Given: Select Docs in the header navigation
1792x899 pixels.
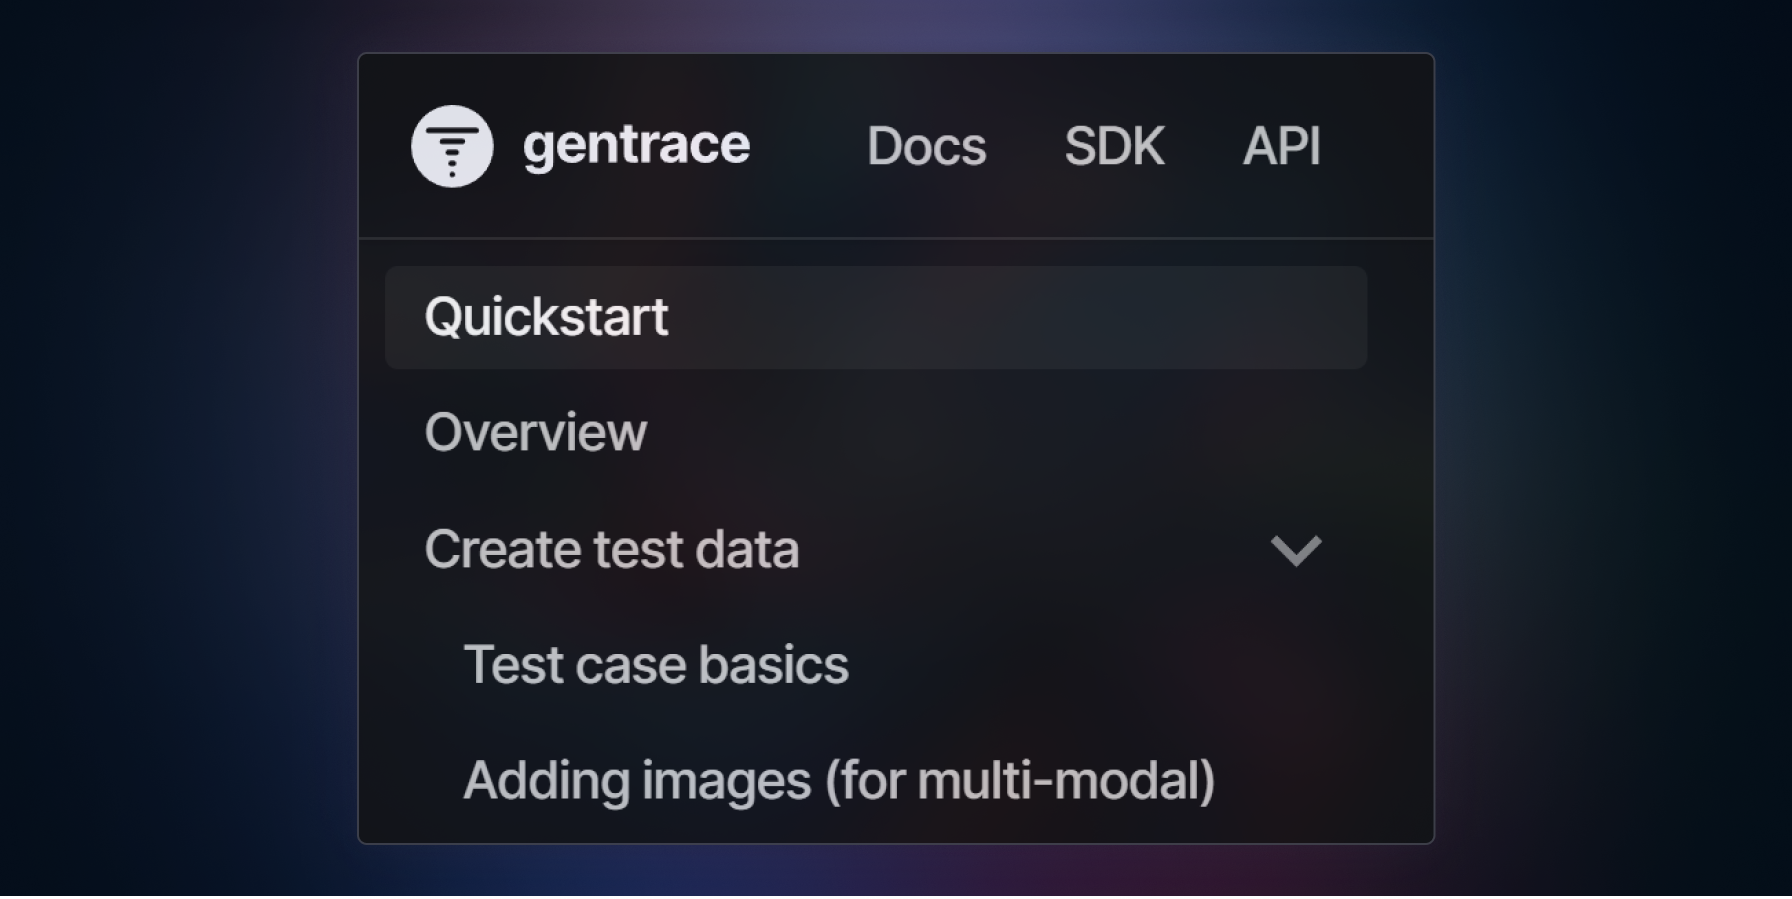Looking at the screenshot, I should click(x=926, y=146).
